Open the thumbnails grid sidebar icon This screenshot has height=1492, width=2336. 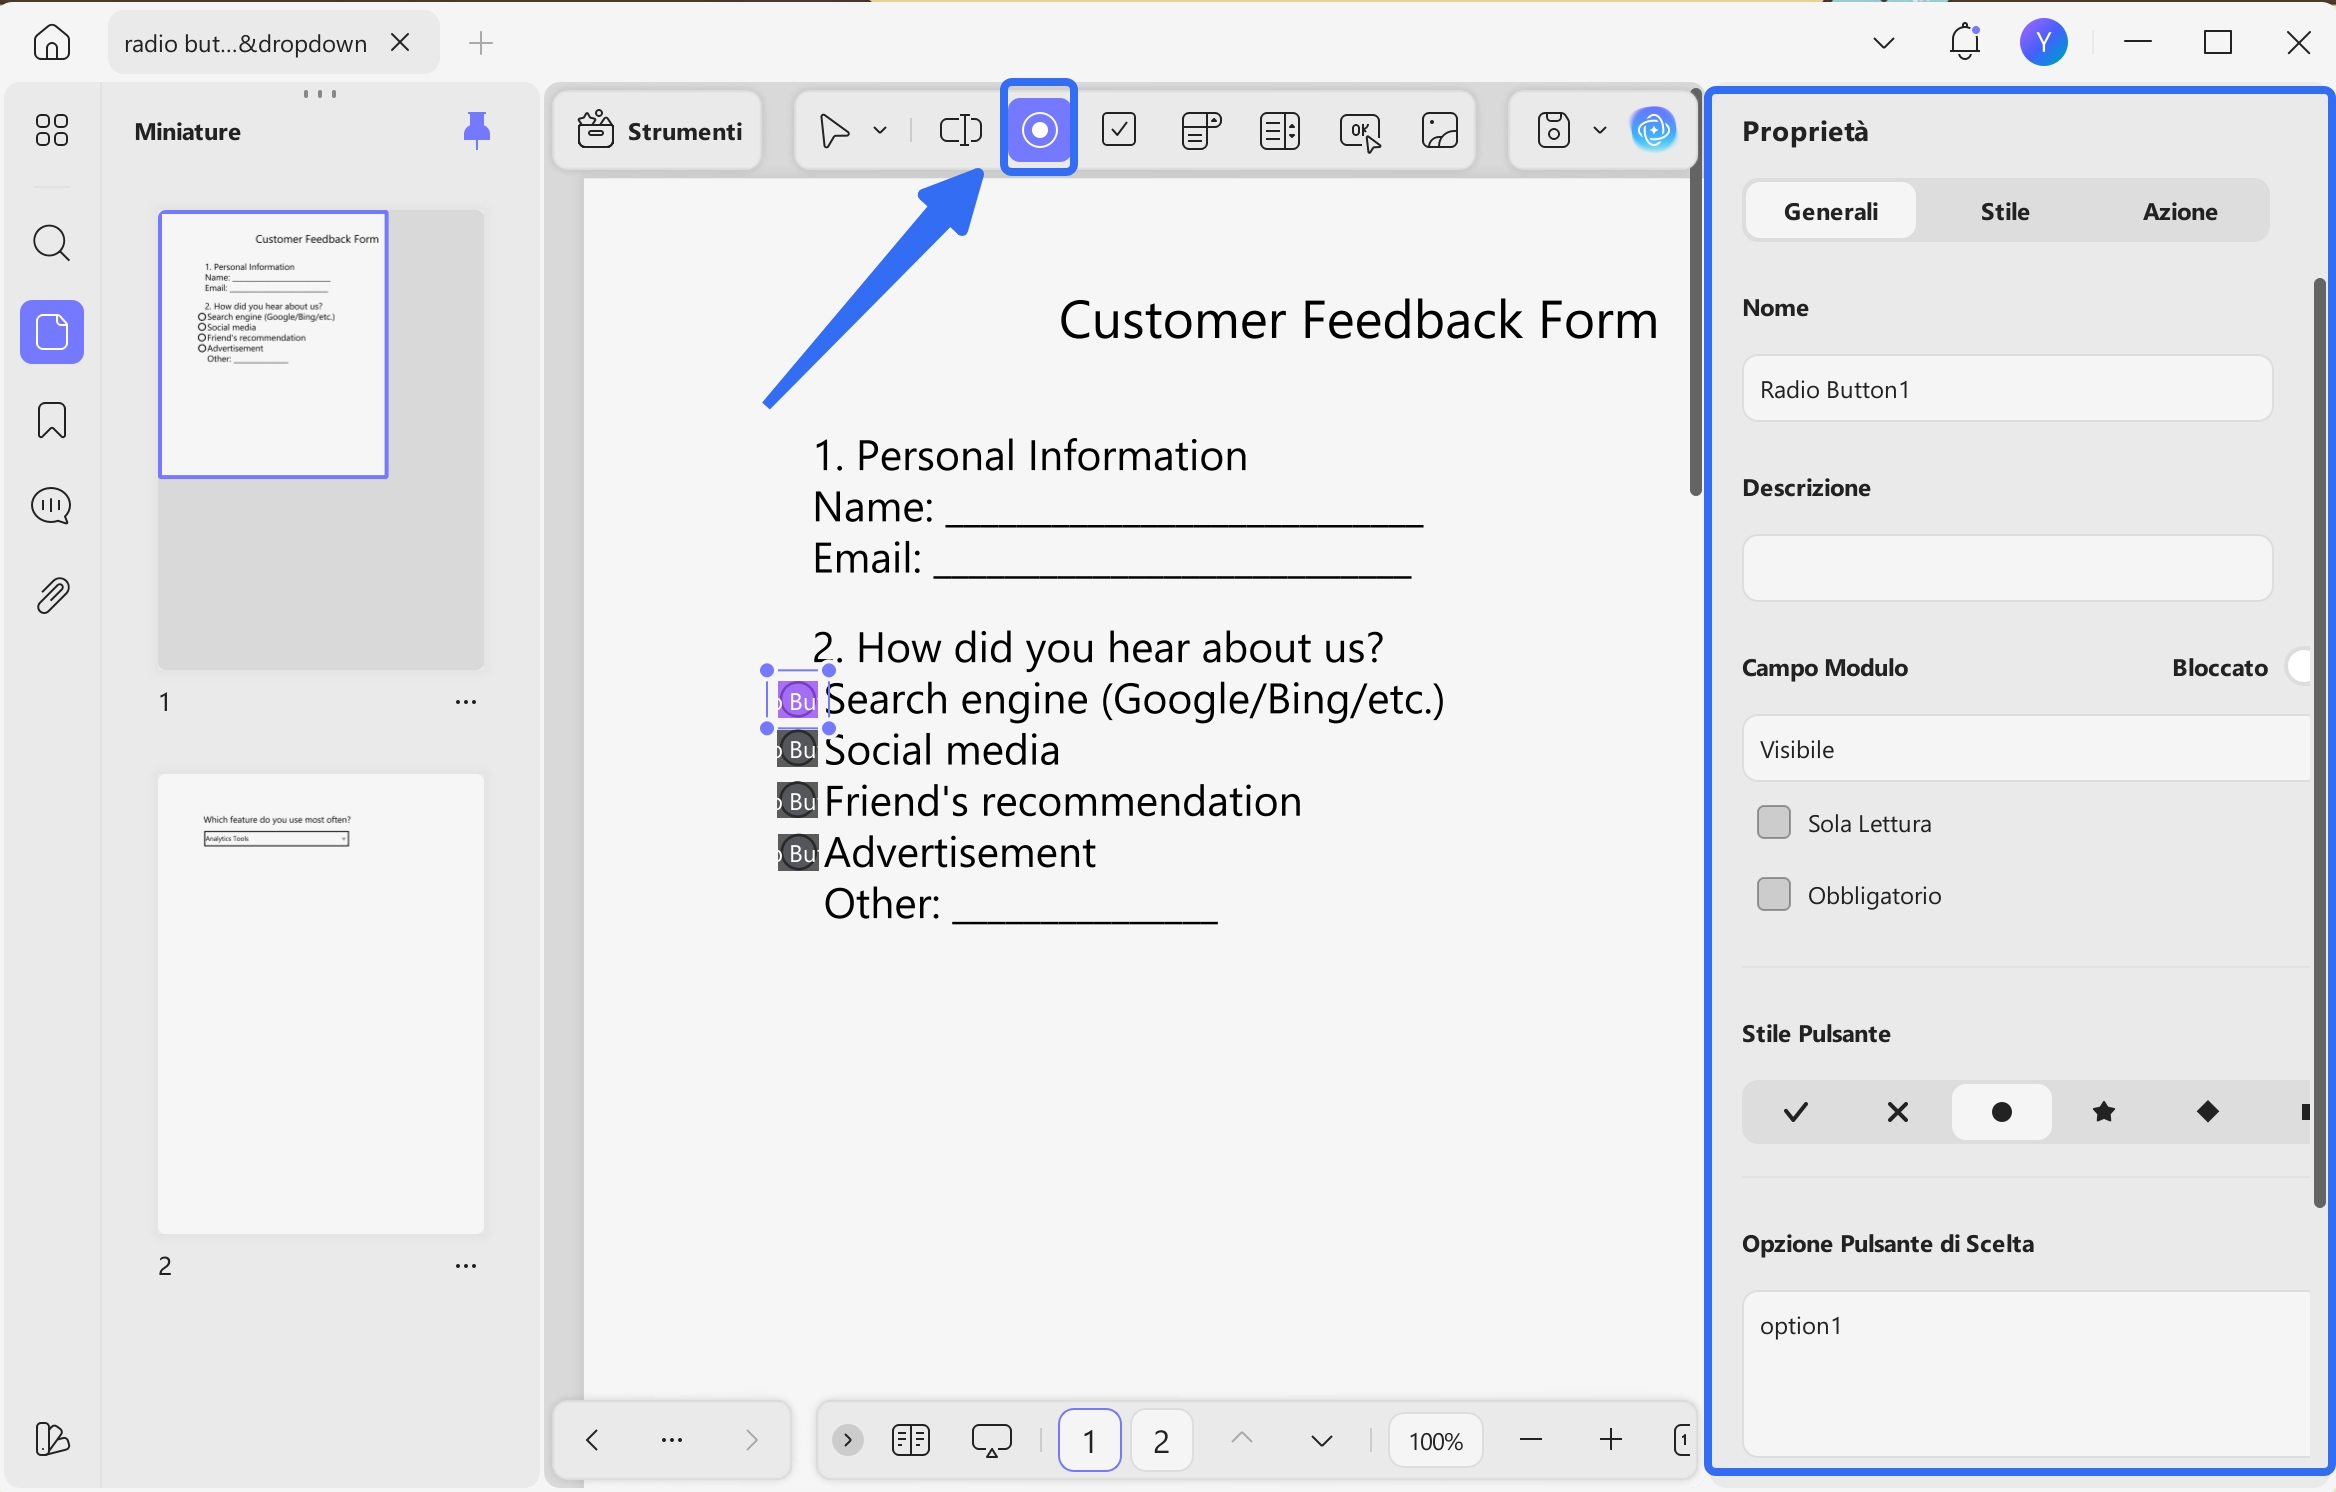point(52,130)
